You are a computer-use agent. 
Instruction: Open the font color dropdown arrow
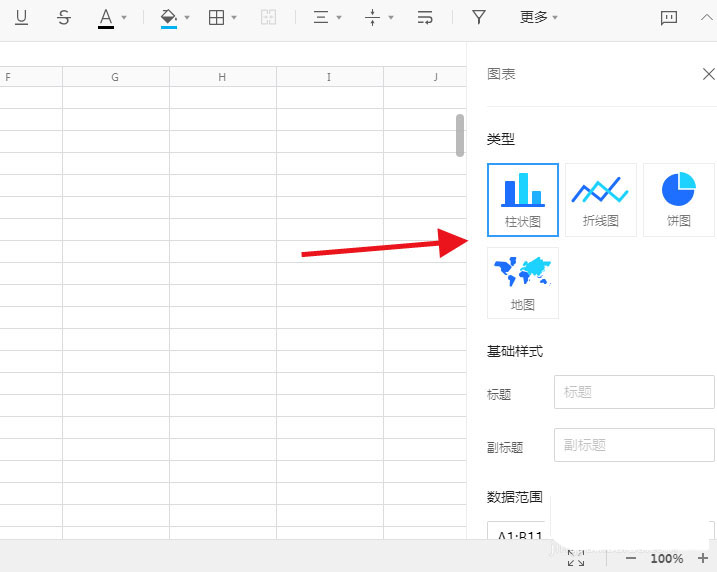click(124, 18)
